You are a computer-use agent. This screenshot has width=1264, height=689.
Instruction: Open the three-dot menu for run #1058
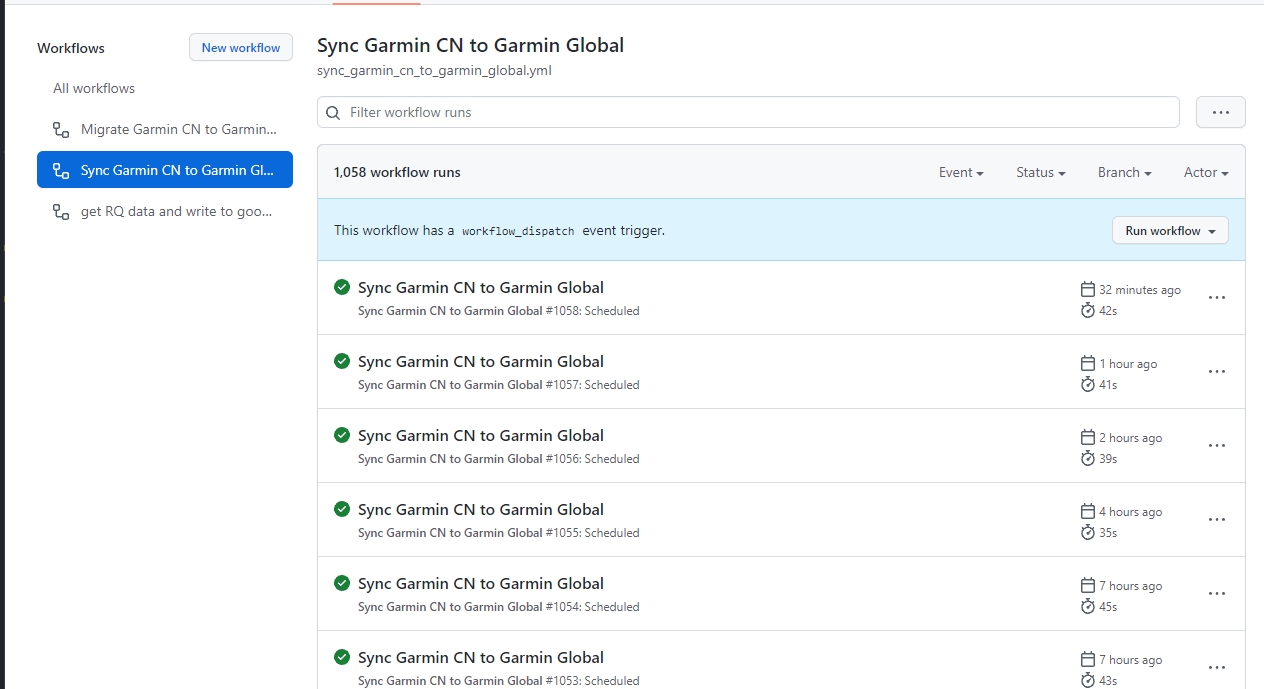click(x=1217, y=297)
